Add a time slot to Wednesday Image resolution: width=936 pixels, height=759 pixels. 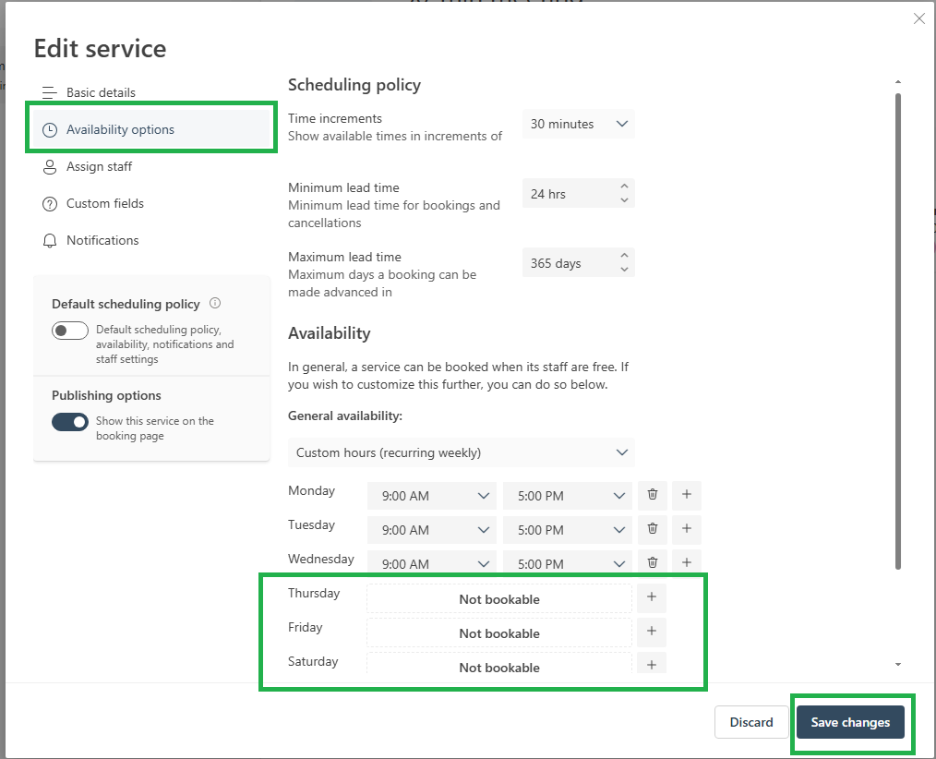coord(686,562)
